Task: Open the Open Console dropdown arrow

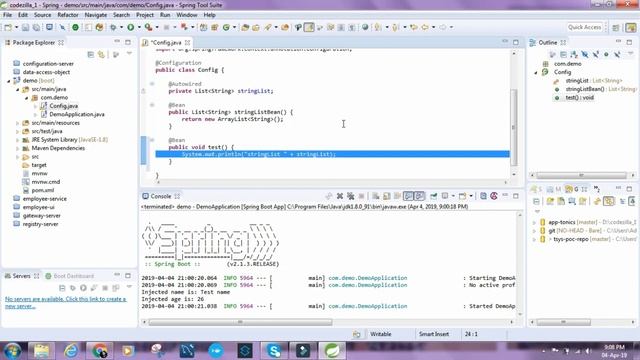Action: [x=471, y=196]
